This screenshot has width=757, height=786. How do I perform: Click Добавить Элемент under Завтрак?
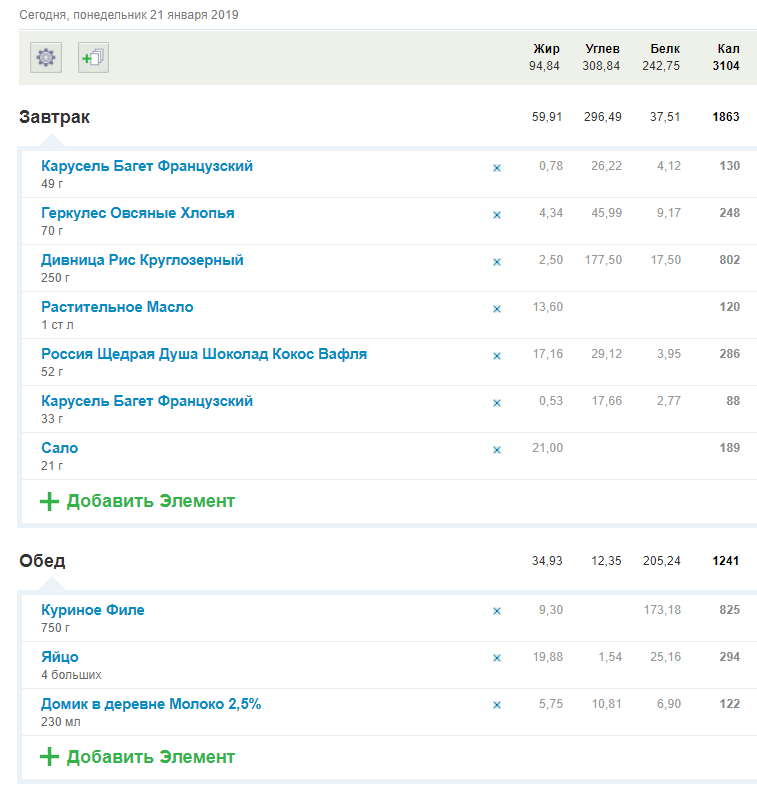click(150, 501)
